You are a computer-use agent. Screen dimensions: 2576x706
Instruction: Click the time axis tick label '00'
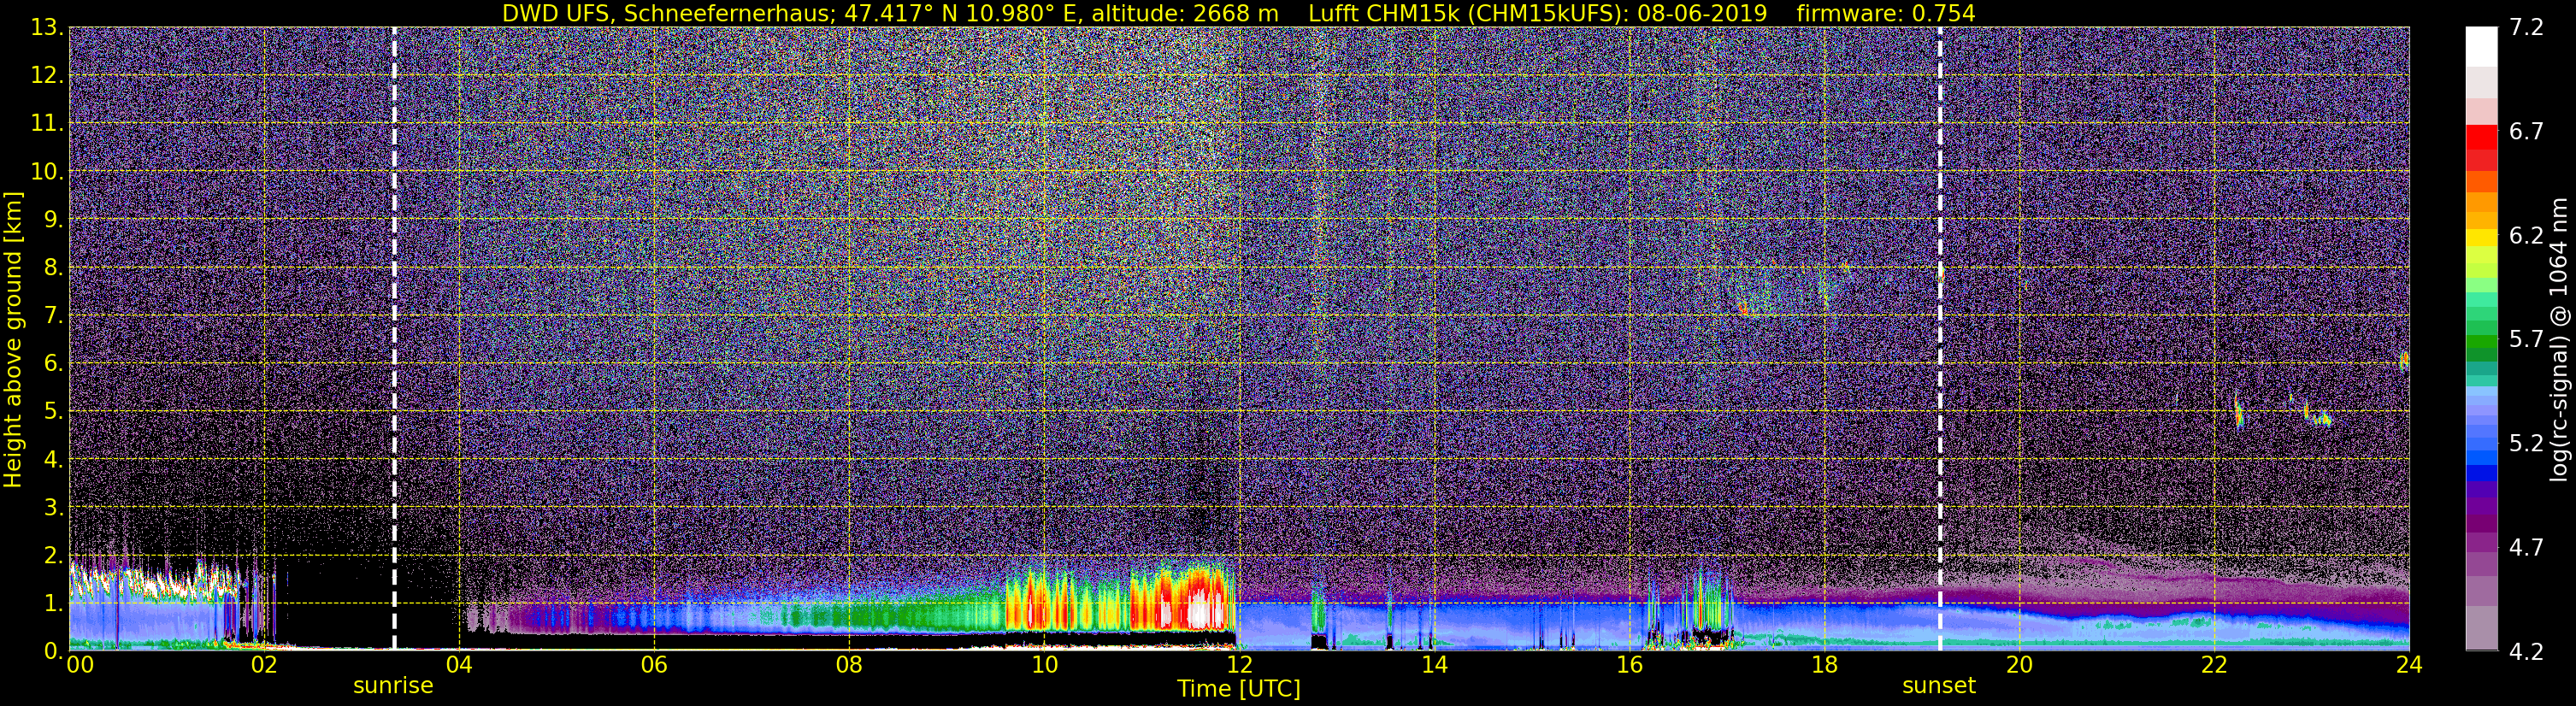click(80, 666)
